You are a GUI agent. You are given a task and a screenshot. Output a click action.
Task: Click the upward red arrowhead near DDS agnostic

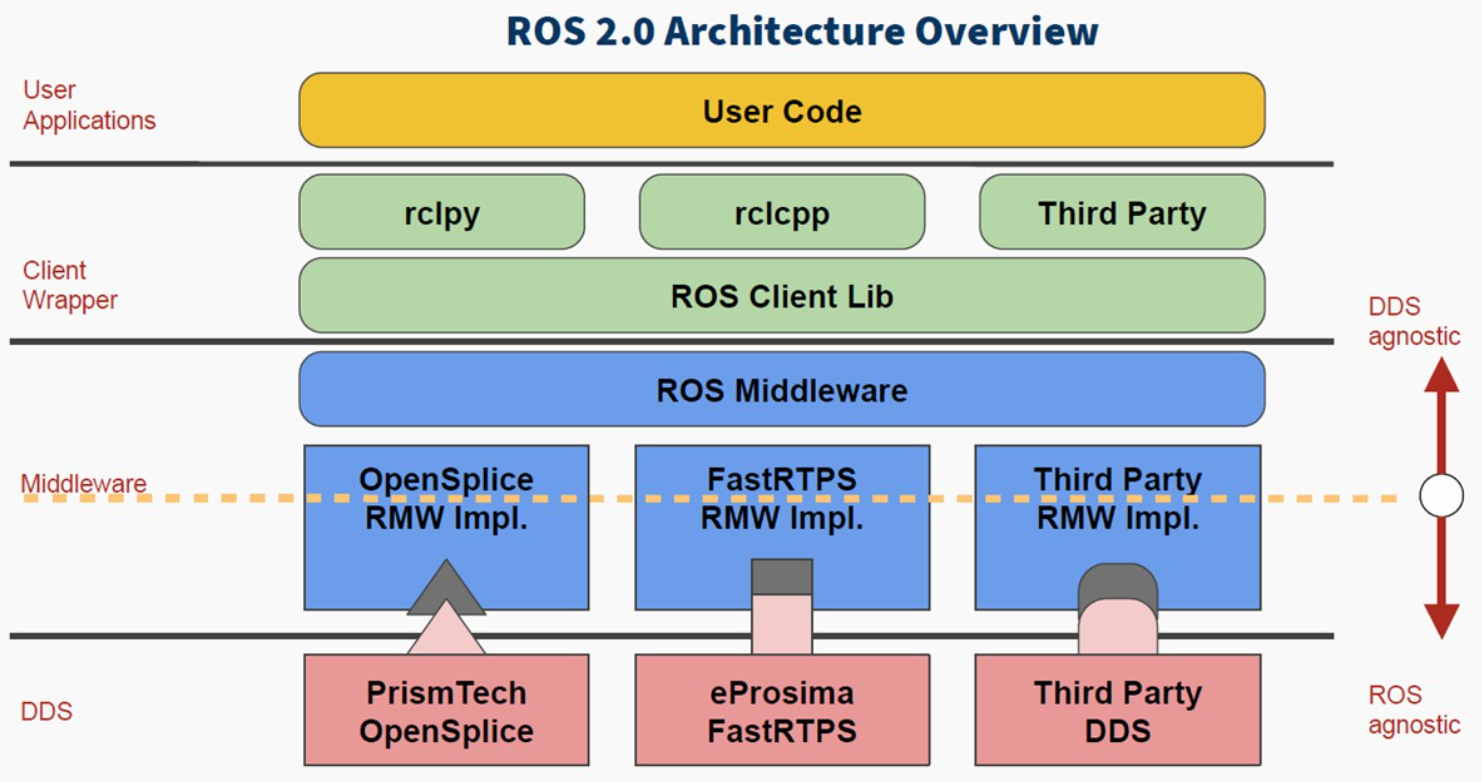click(1441, 375)
